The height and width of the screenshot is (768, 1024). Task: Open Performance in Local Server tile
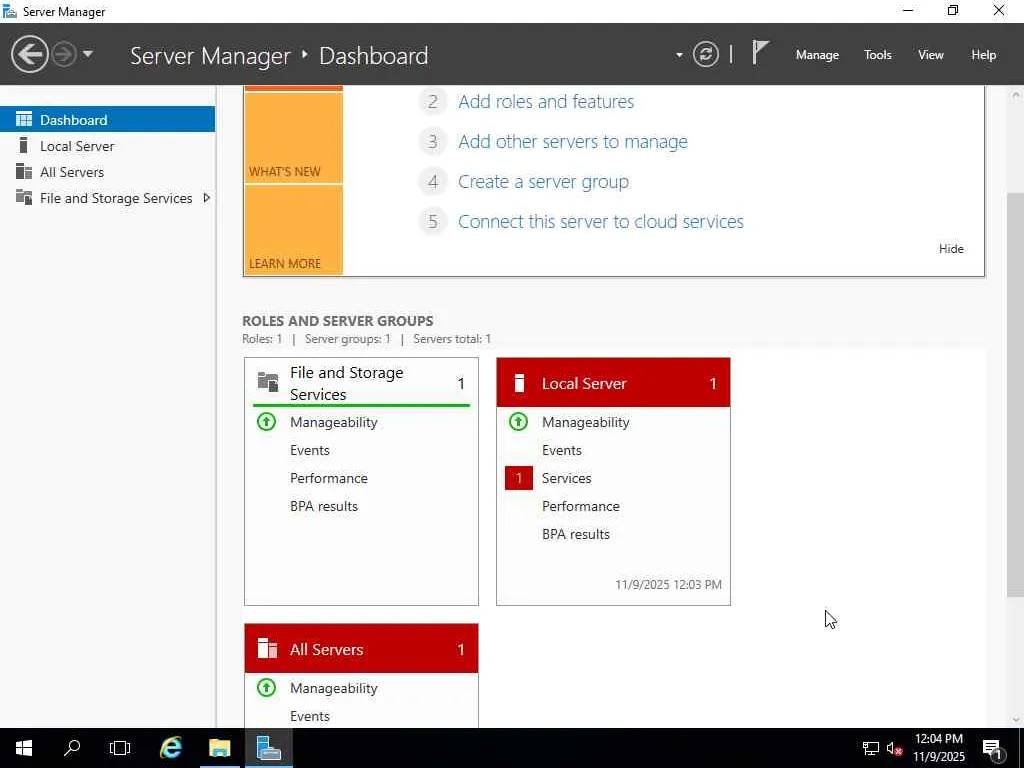[x=581, y=507]
